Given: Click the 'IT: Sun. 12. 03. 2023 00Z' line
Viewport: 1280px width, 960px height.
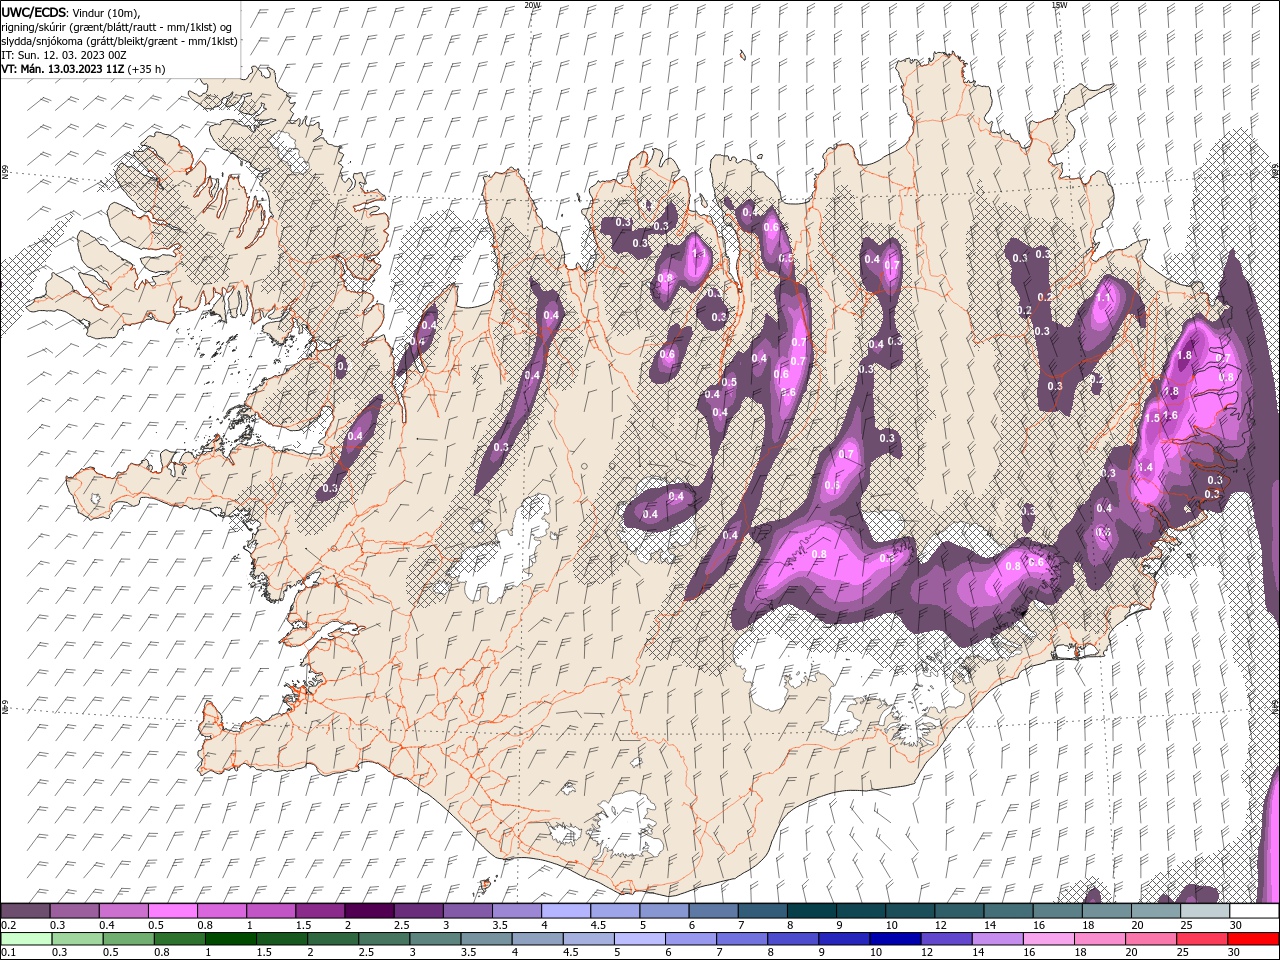Looking at the screenshot, I should [x=63, y=55].
